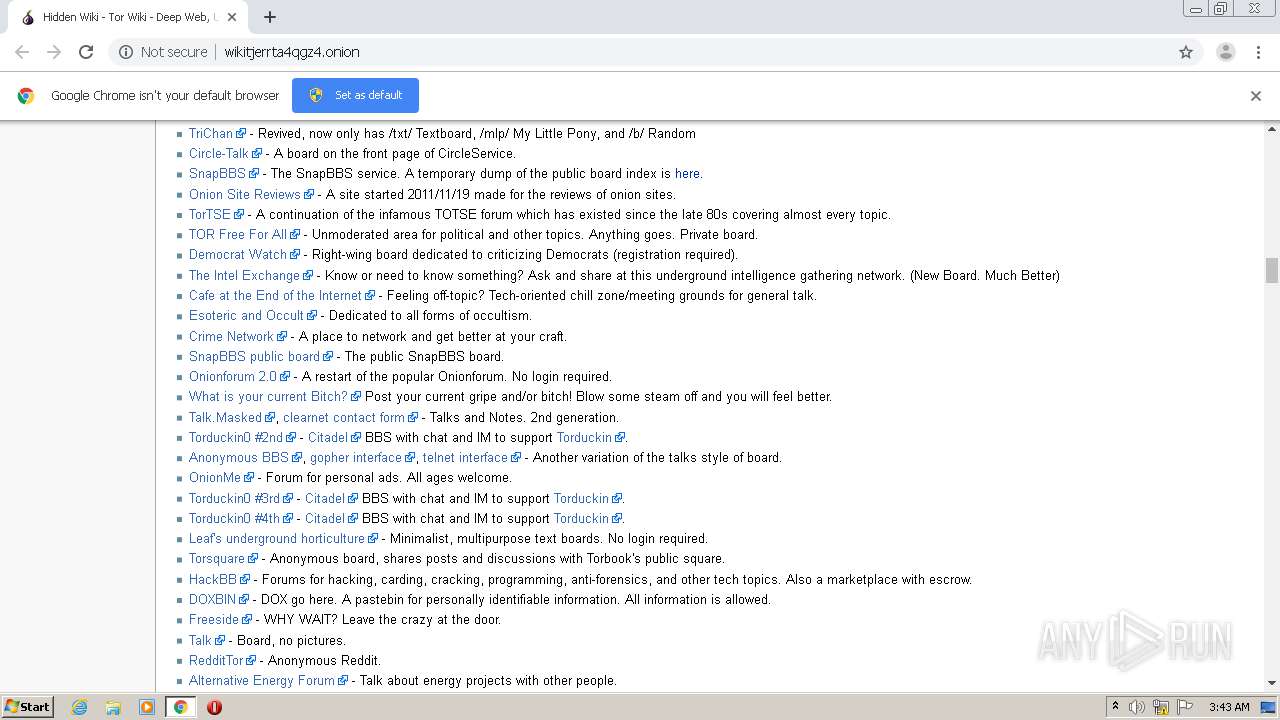Image resolution: width=1280 pixels, height=720 pixels.
Task: Open the OnionMe link
Action: click(215, 477)
